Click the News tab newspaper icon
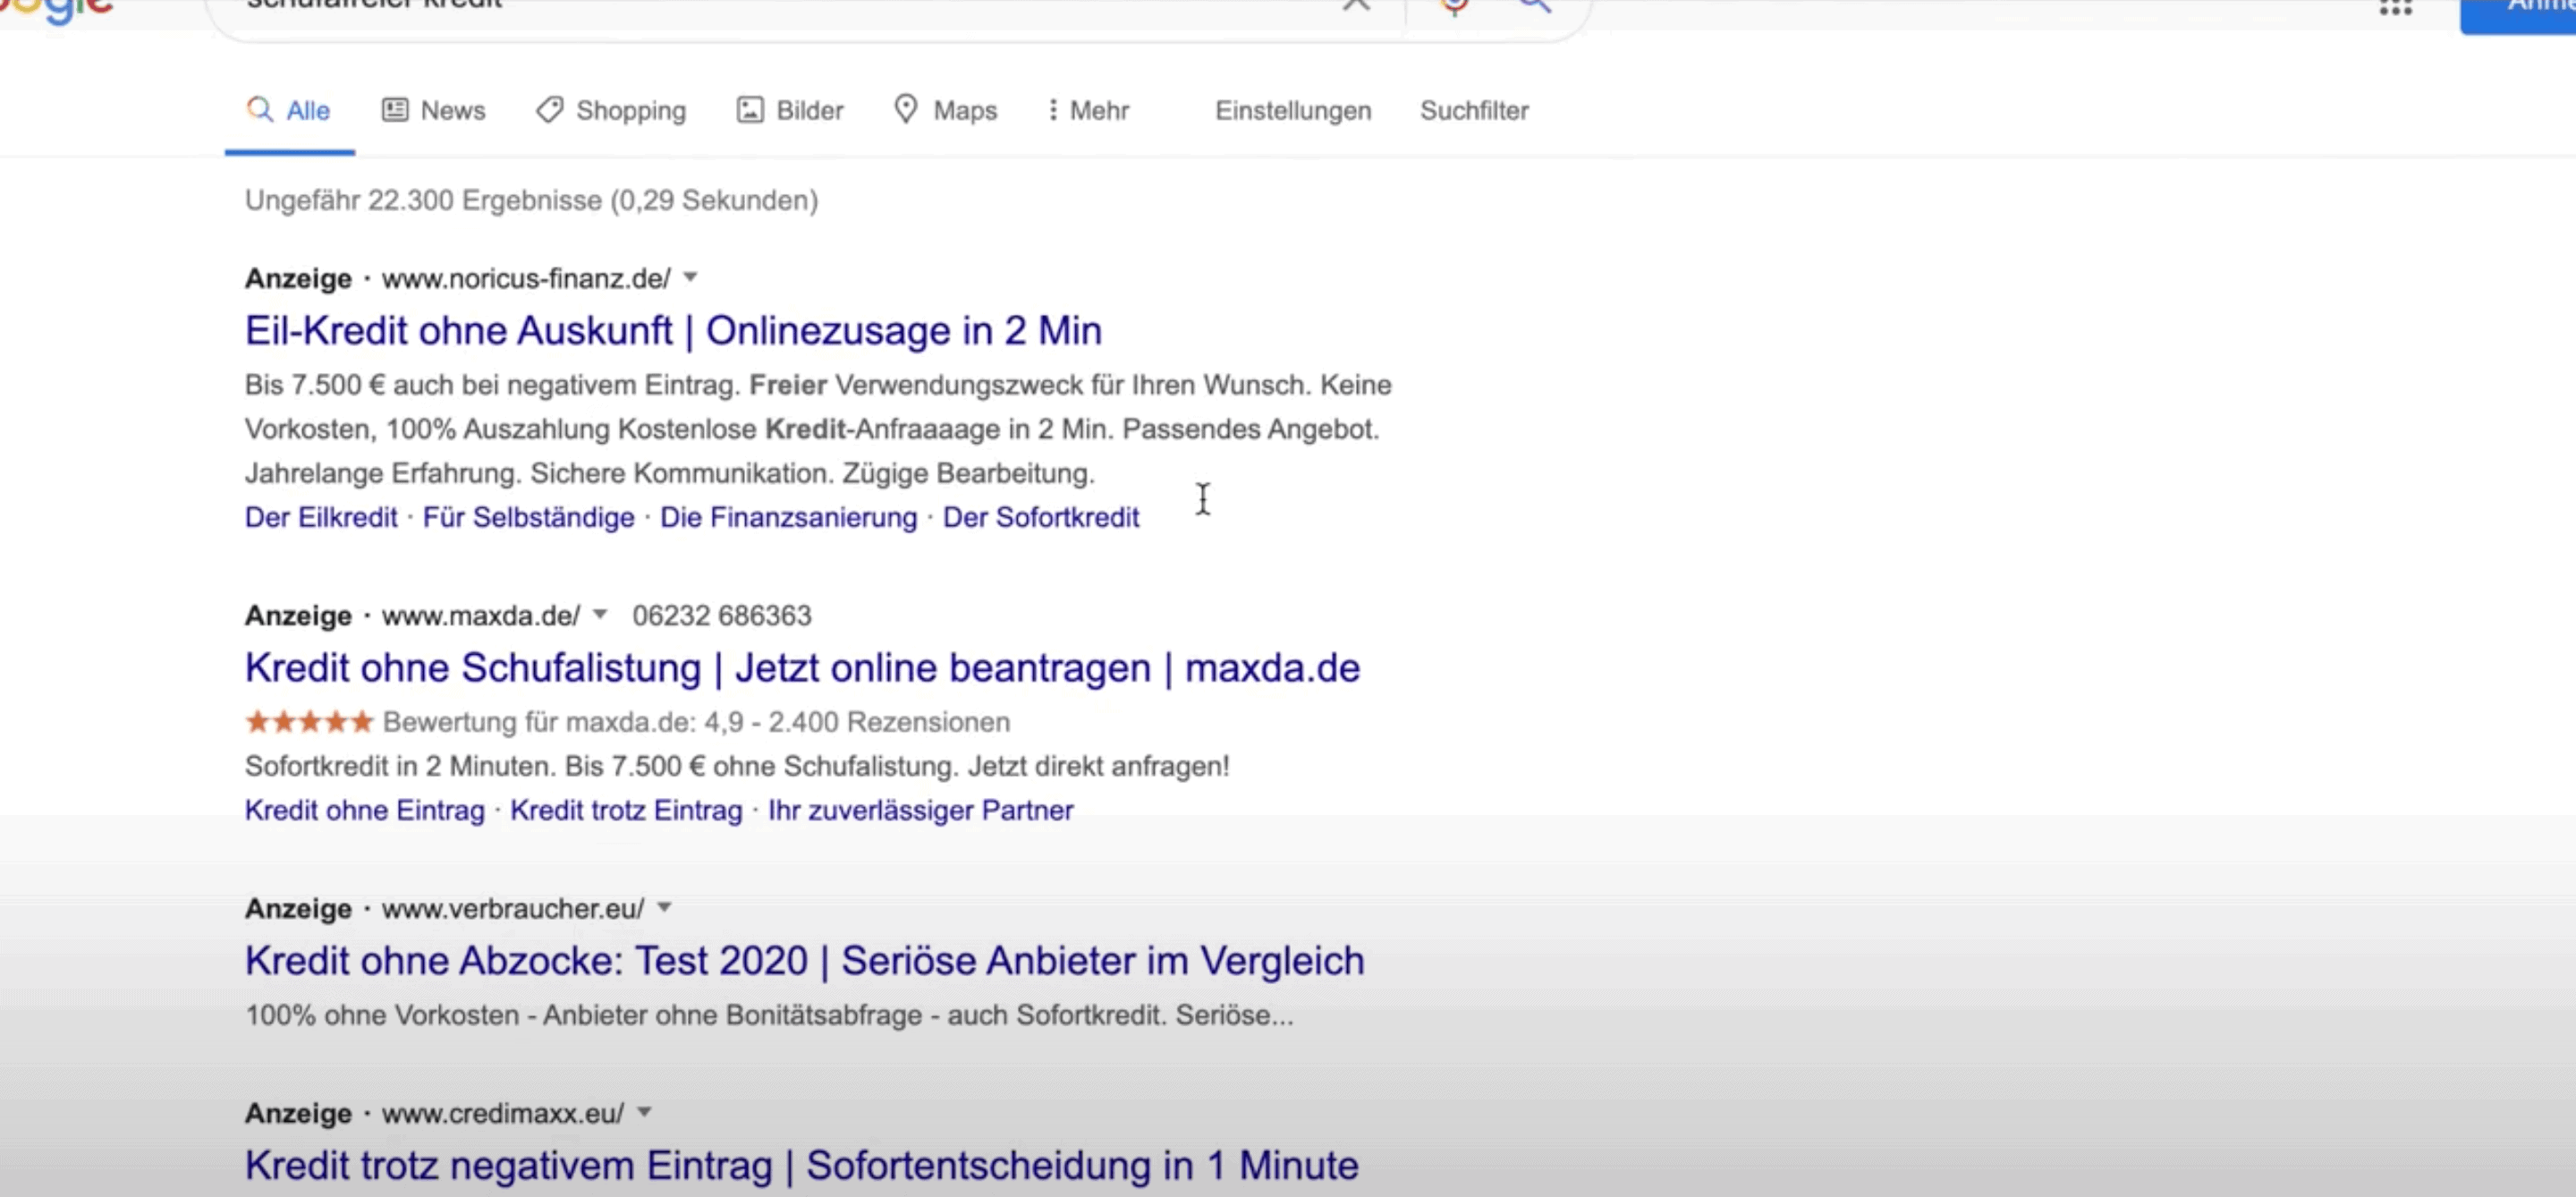 click(395, 109)
